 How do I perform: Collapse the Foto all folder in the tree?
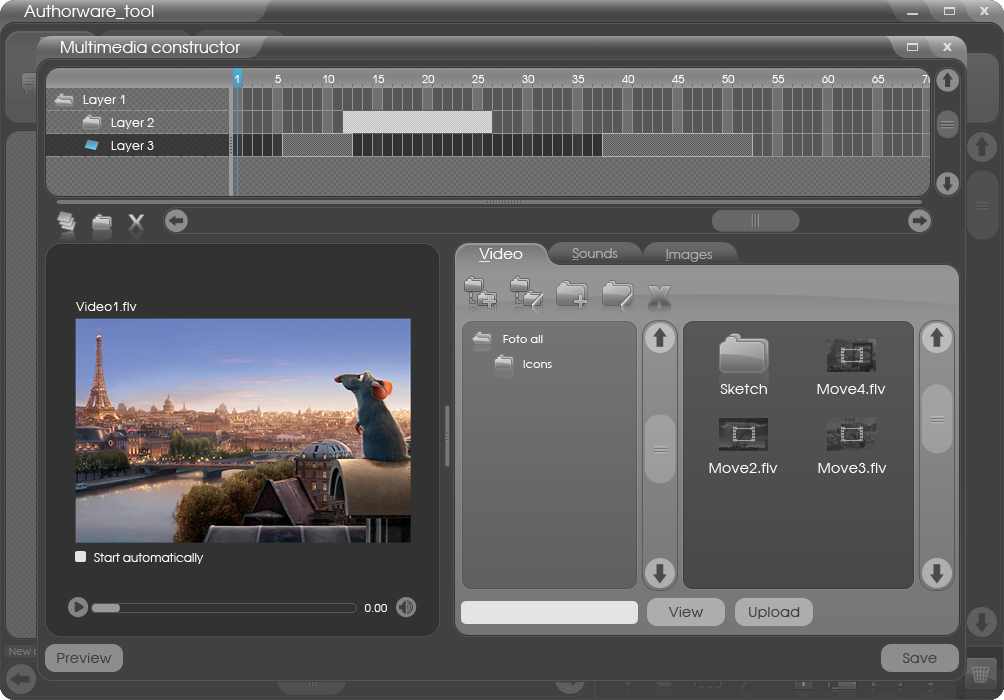[x=482, y=339]
